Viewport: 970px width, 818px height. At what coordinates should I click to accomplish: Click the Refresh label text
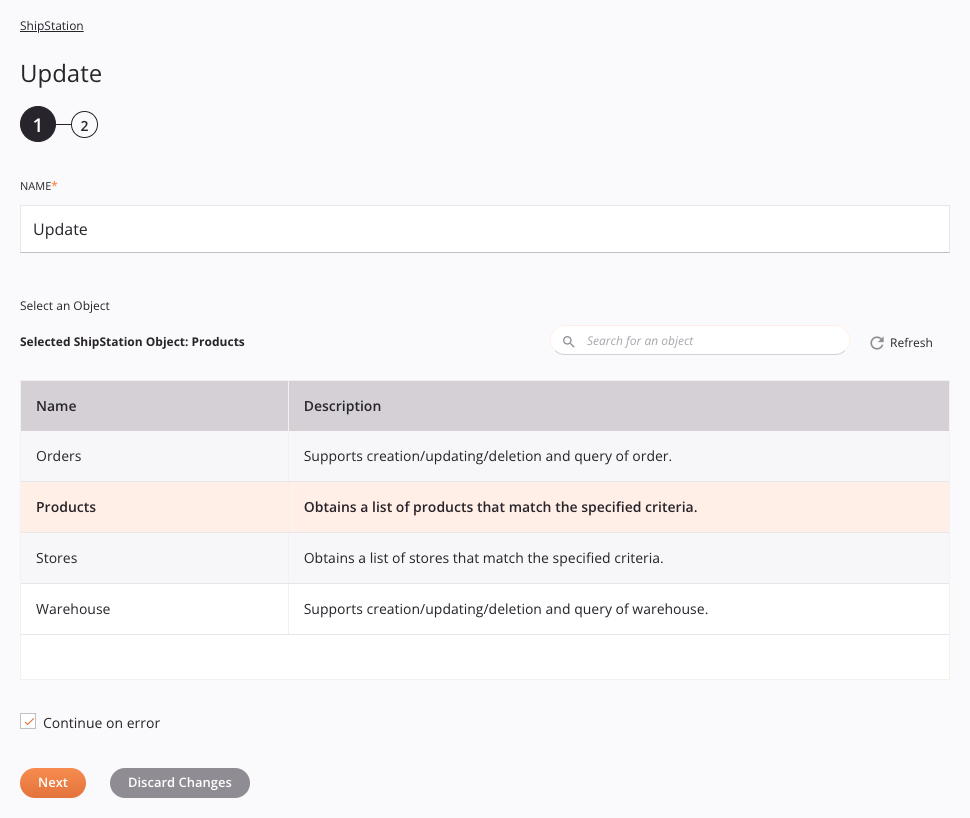pyautogui.click(x=911, y=343)
